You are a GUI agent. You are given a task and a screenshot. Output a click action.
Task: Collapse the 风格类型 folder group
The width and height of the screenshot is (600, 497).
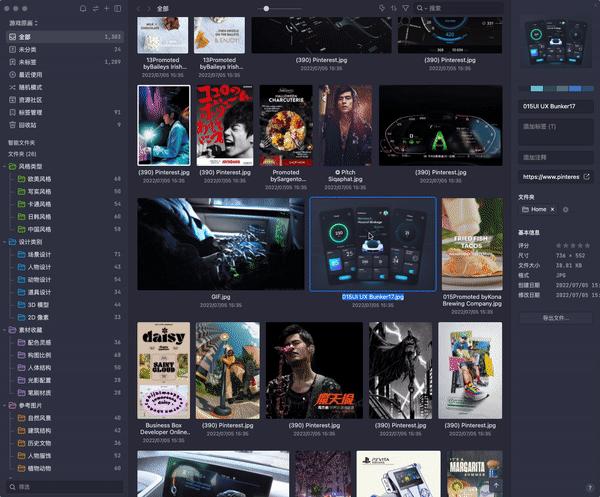5,166
